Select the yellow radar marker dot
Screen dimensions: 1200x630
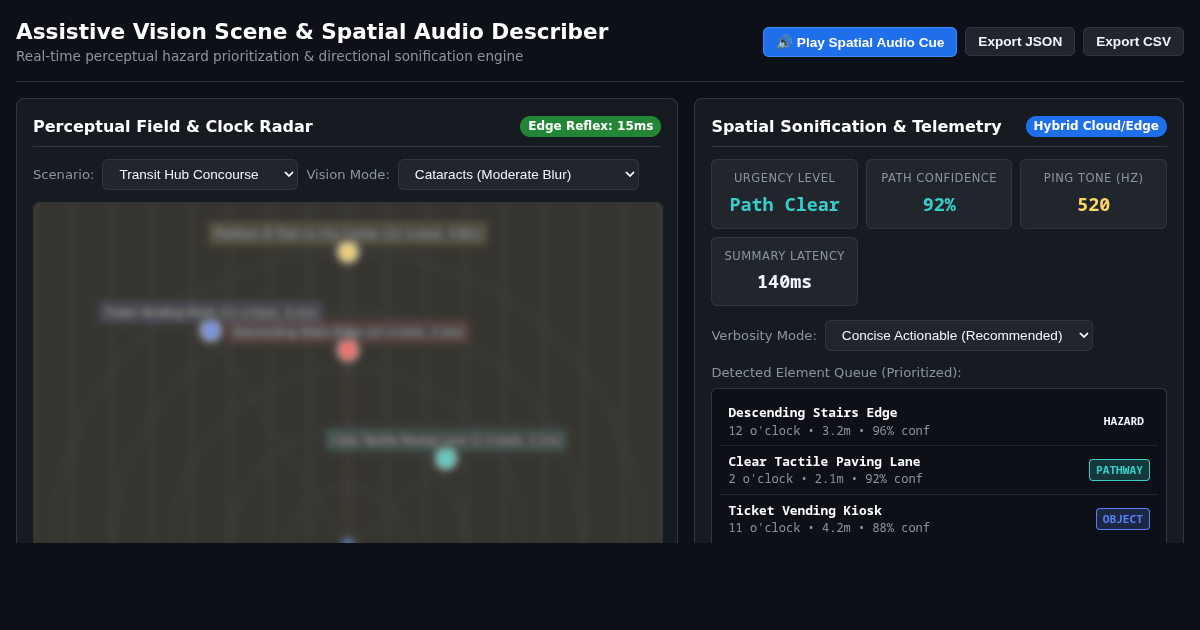(x=348, y=252)
